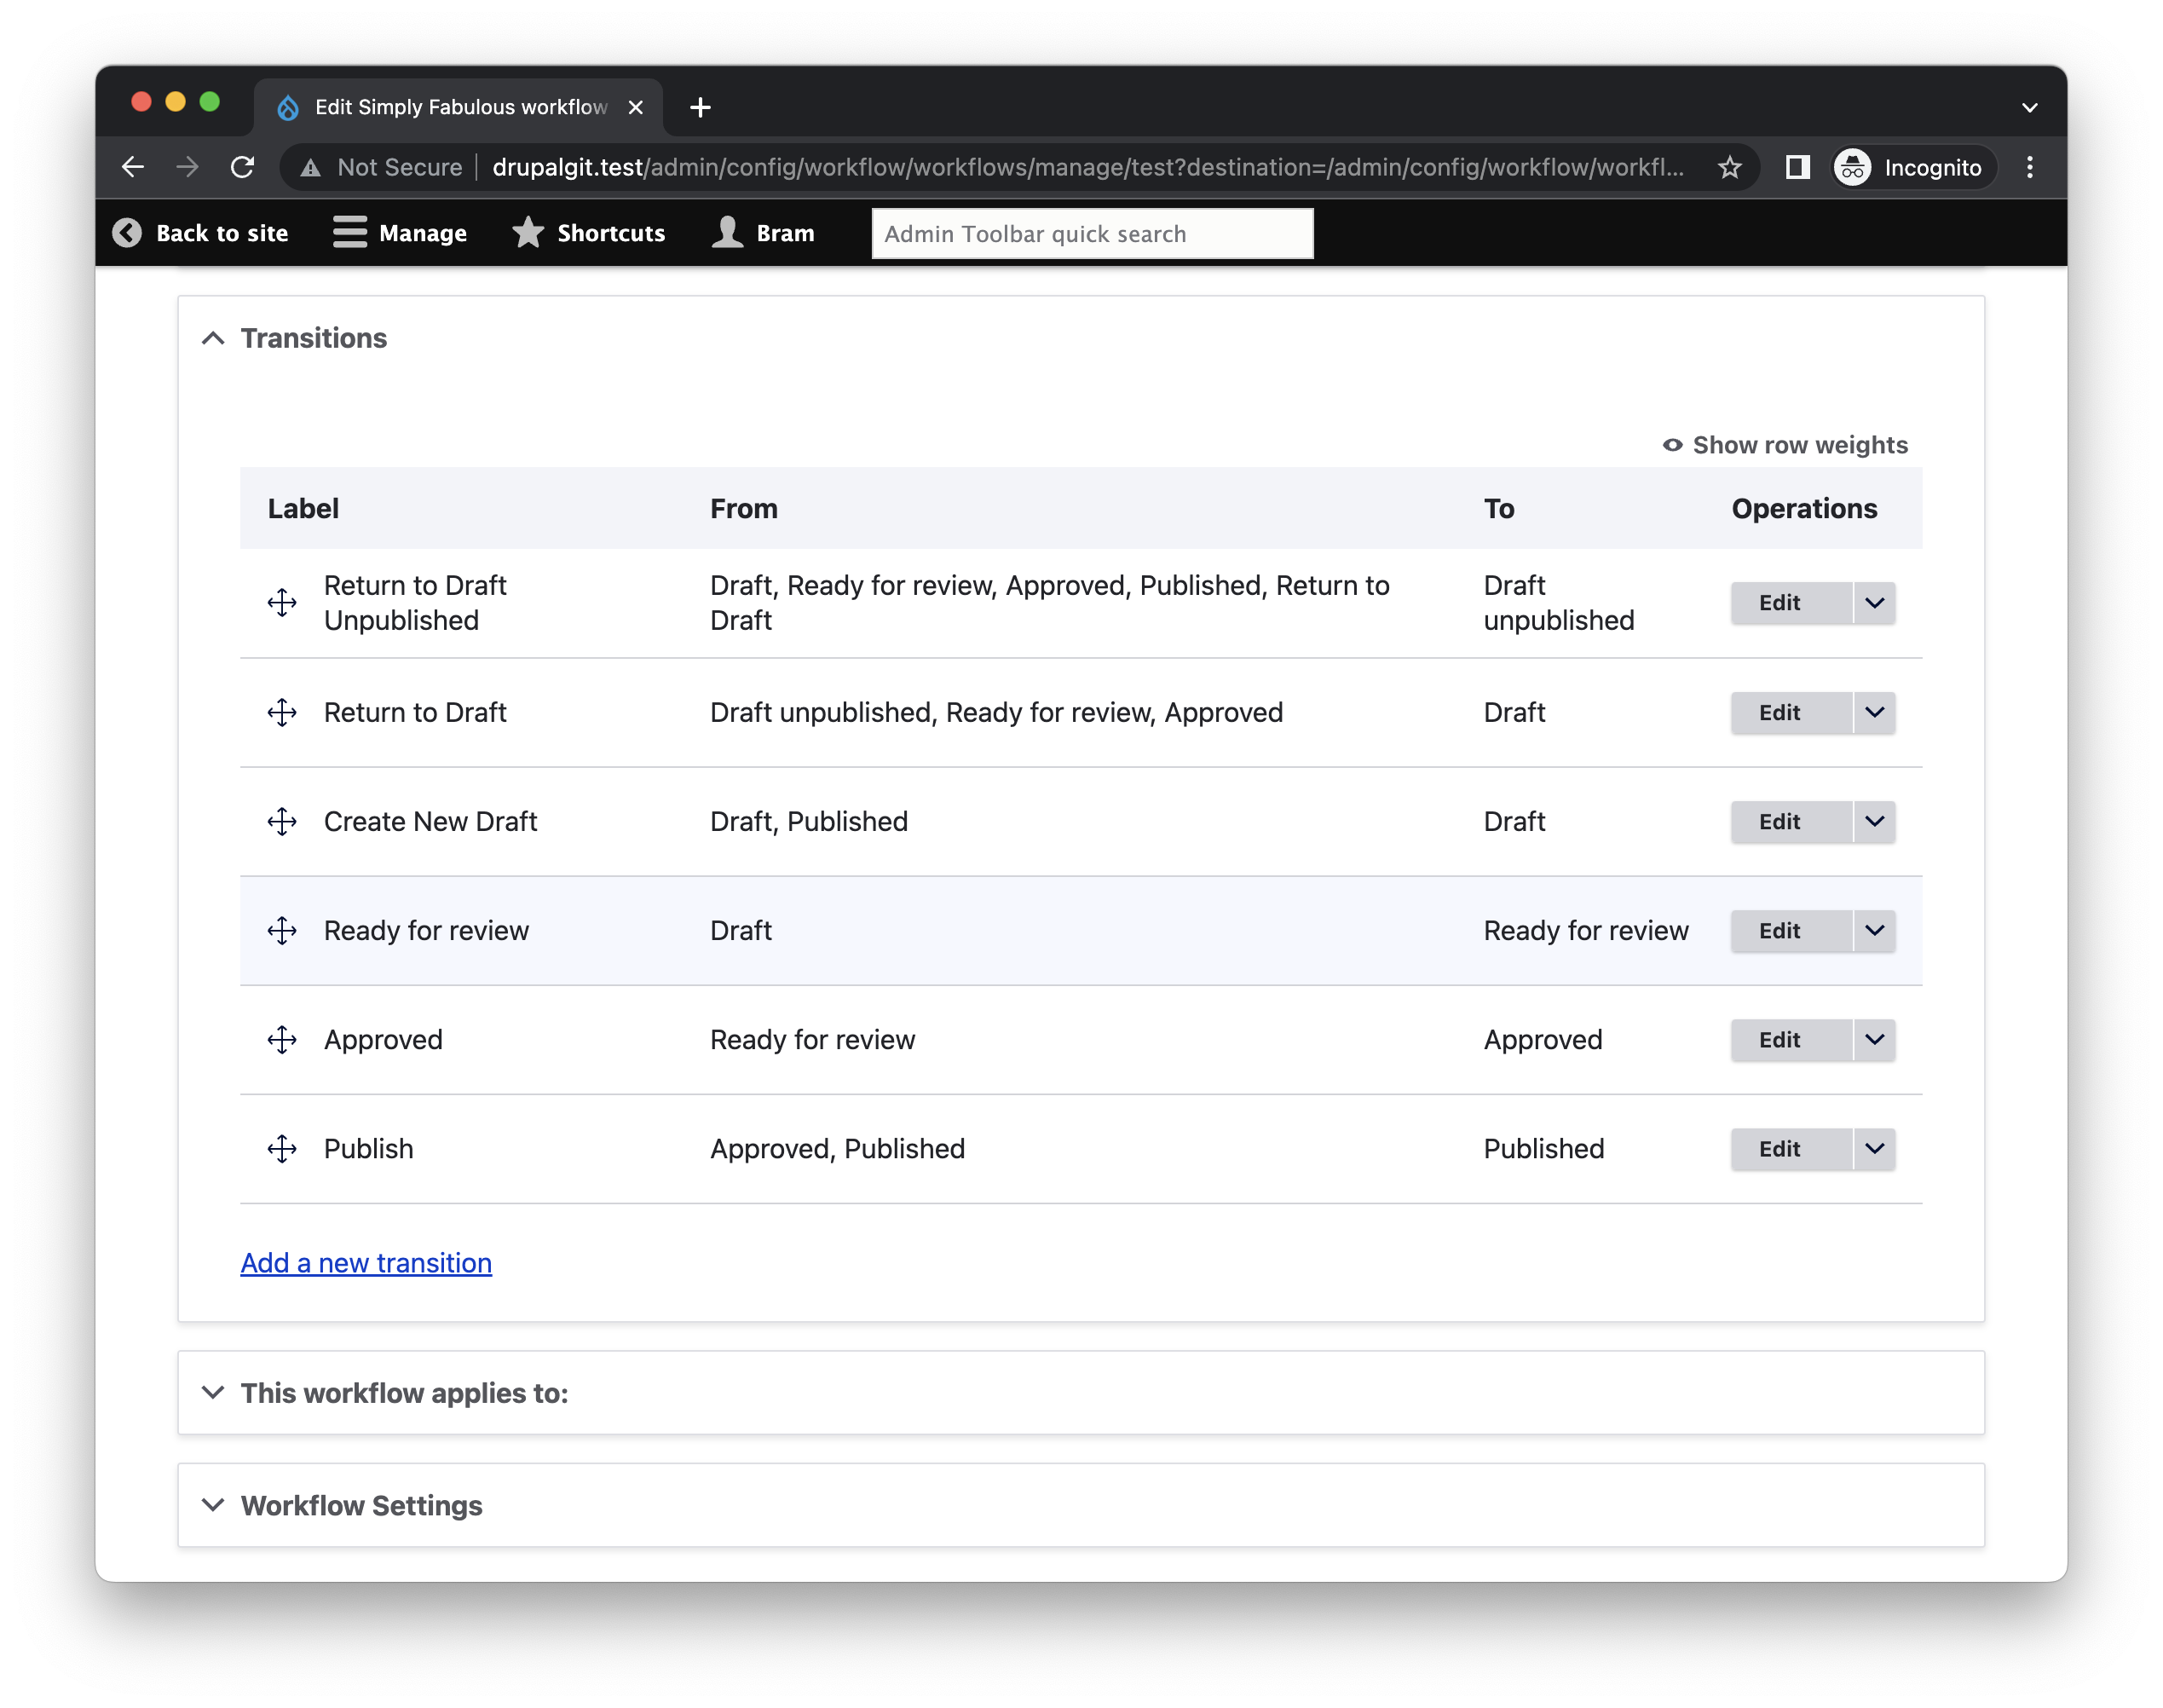
Task: Click the reload page icon in the browser
Action: point(242,167)
